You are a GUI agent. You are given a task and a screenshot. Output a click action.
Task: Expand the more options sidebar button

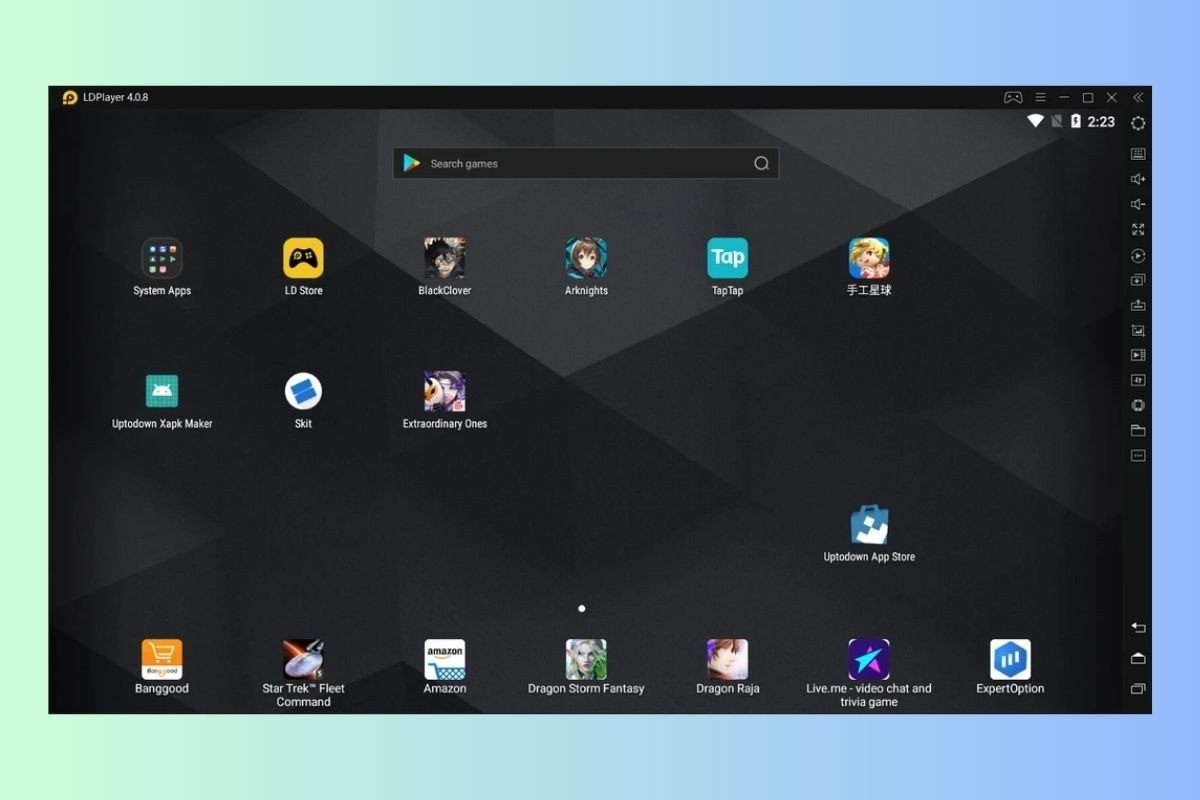(x=1138, y=455)
